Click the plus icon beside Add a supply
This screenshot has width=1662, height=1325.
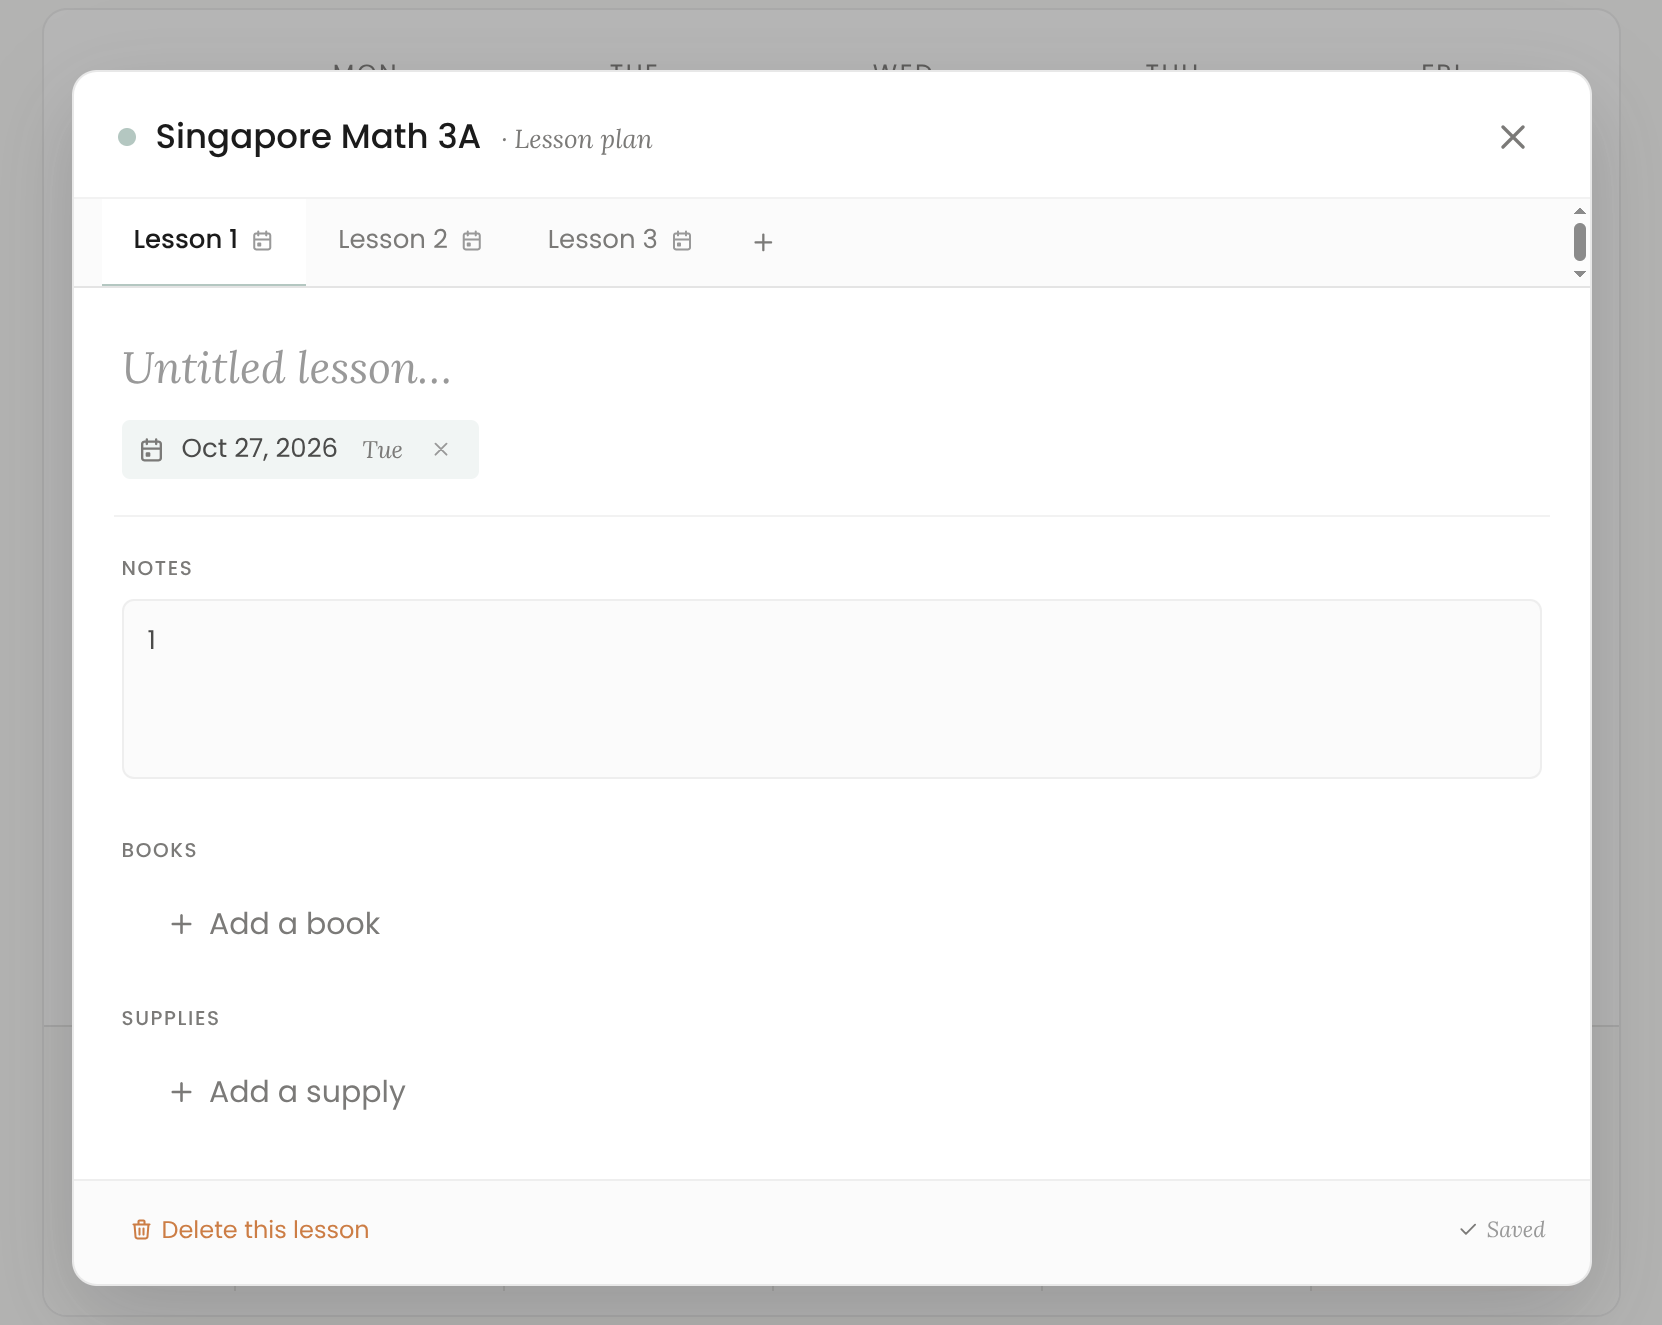[x=181, y=1092]
